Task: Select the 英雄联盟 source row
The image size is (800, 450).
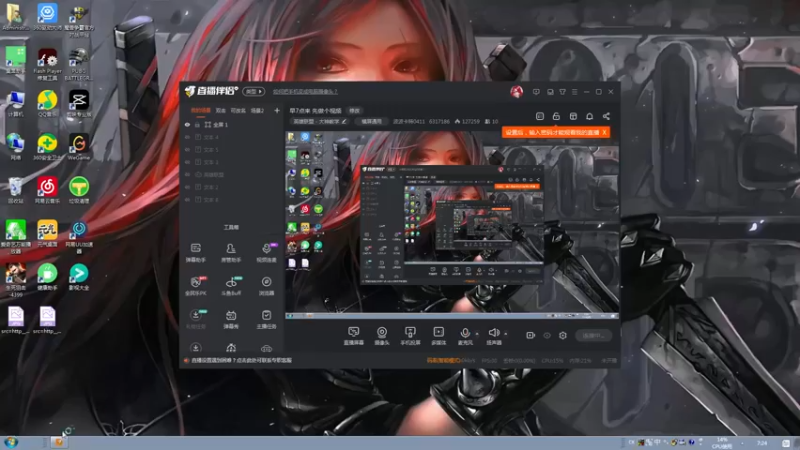Action: pyautogui.click(x=232, y=174)
